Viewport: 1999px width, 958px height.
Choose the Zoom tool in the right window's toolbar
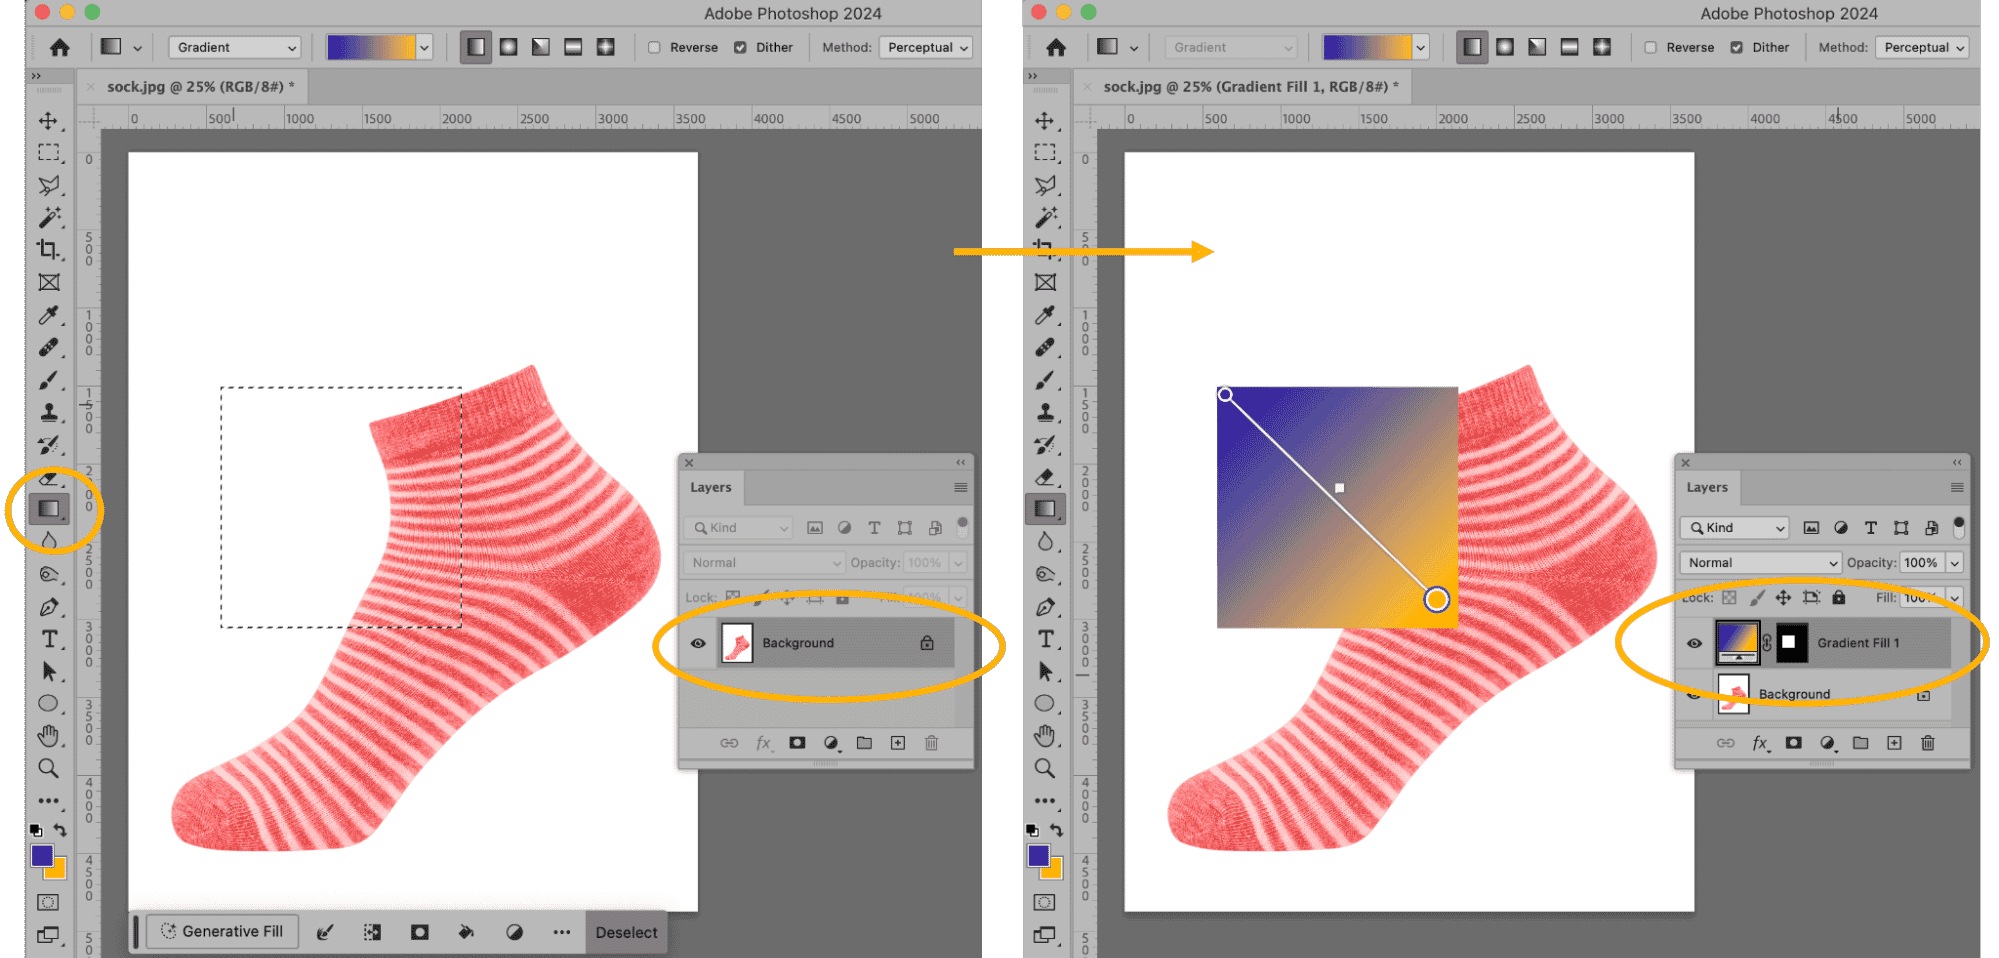(1045, 768)
